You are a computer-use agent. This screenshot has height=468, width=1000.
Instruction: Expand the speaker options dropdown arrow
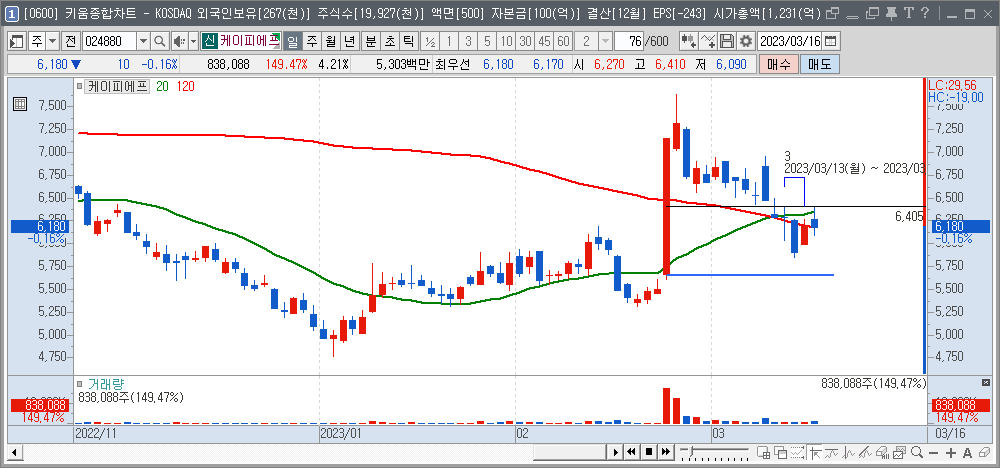coord(193,41)
